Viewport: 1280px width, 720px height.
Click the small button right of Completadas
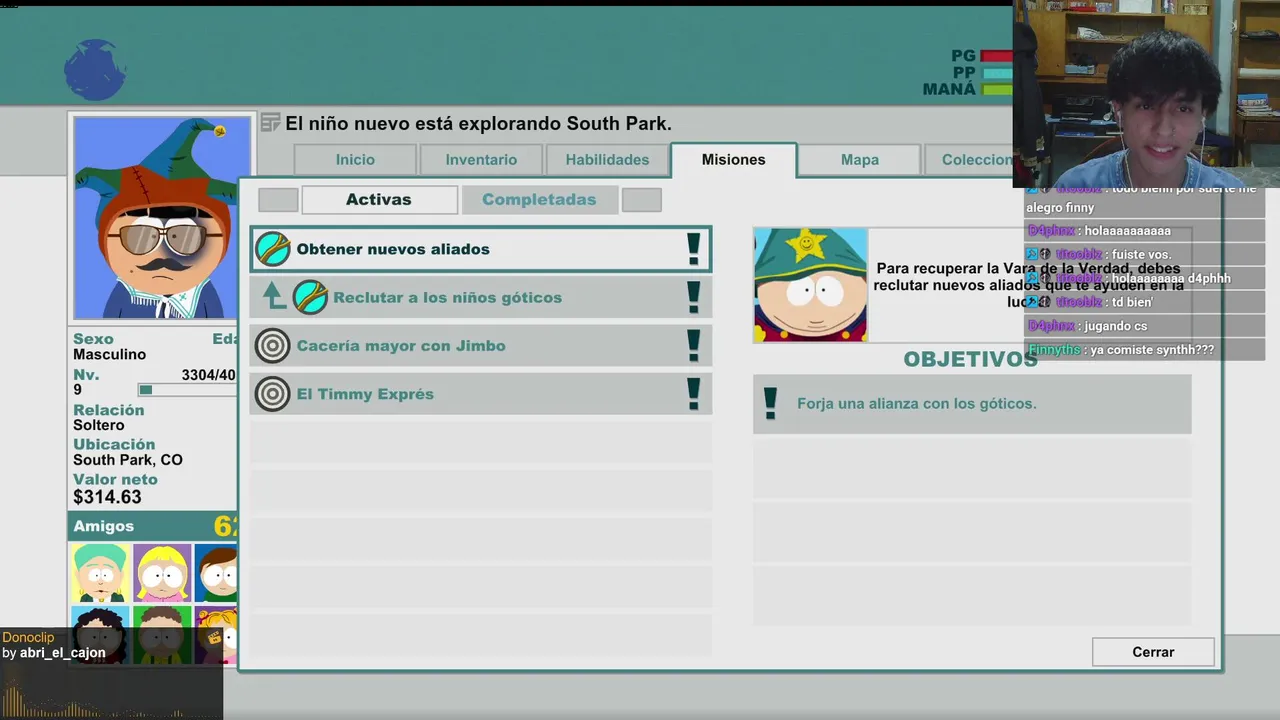641,200
